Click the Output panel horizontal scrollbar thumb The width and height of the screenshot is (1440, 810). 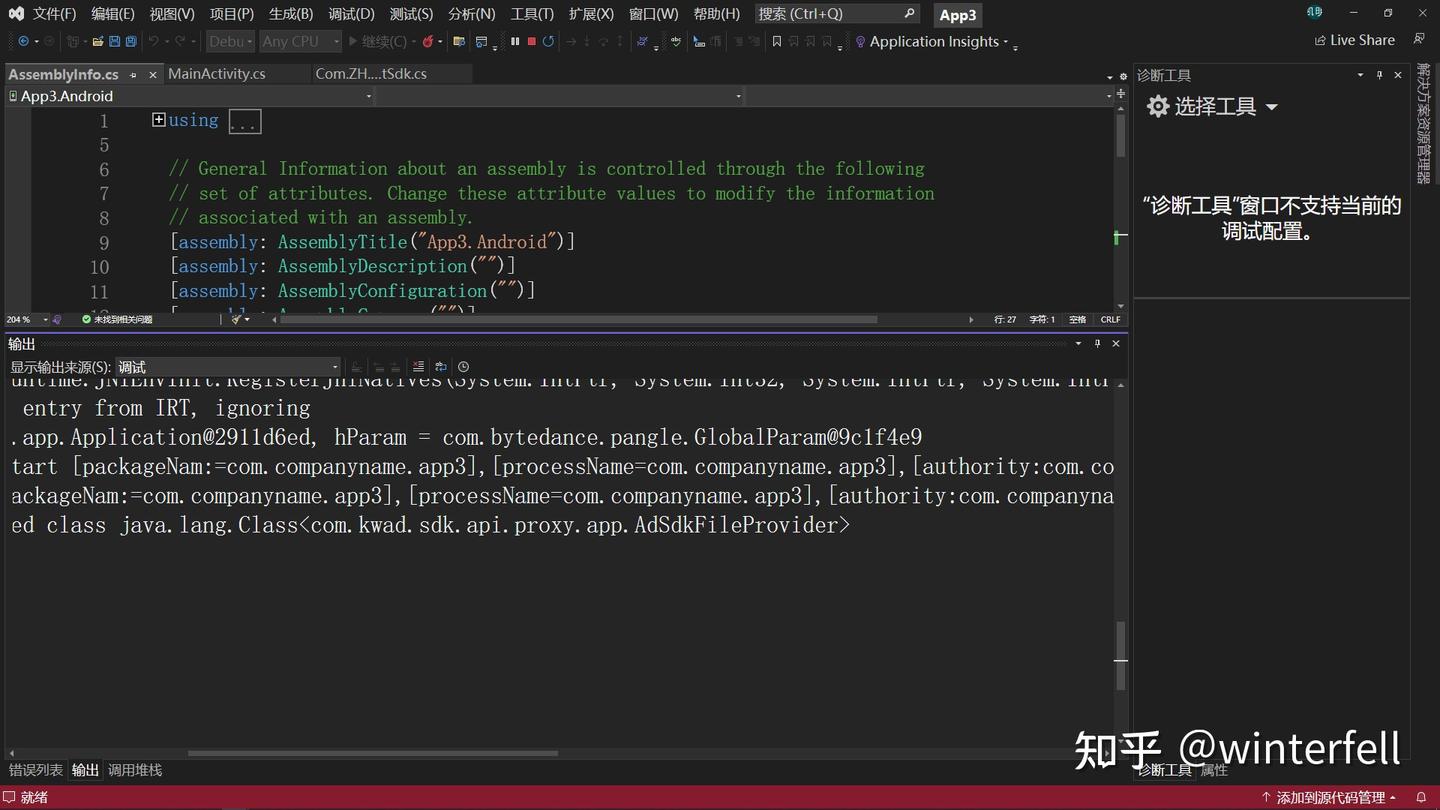click(x=372, y=753)
